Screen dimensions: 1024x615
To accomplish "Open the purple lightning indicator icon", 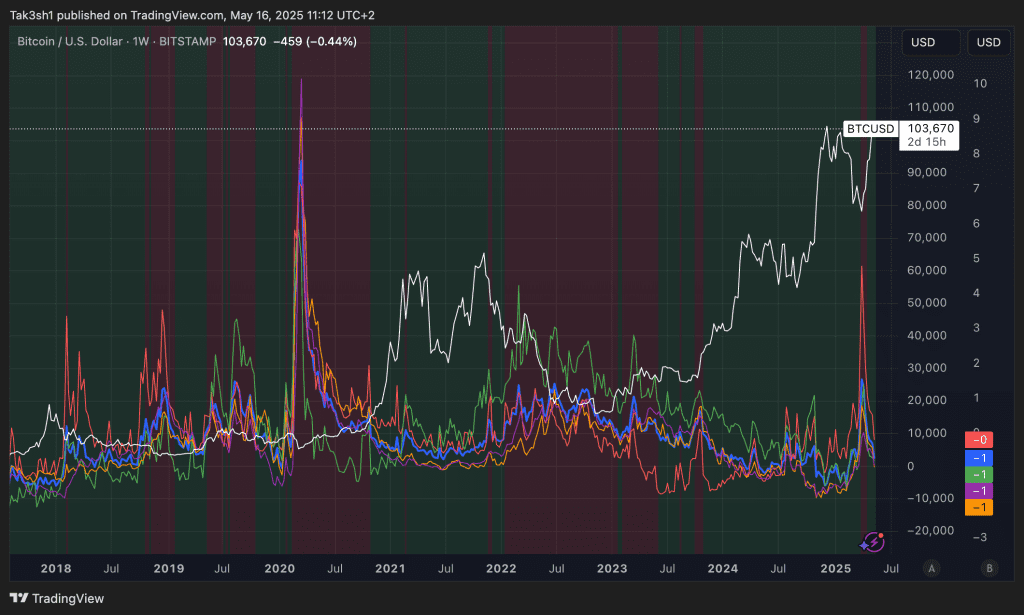I will pos(872,542).
